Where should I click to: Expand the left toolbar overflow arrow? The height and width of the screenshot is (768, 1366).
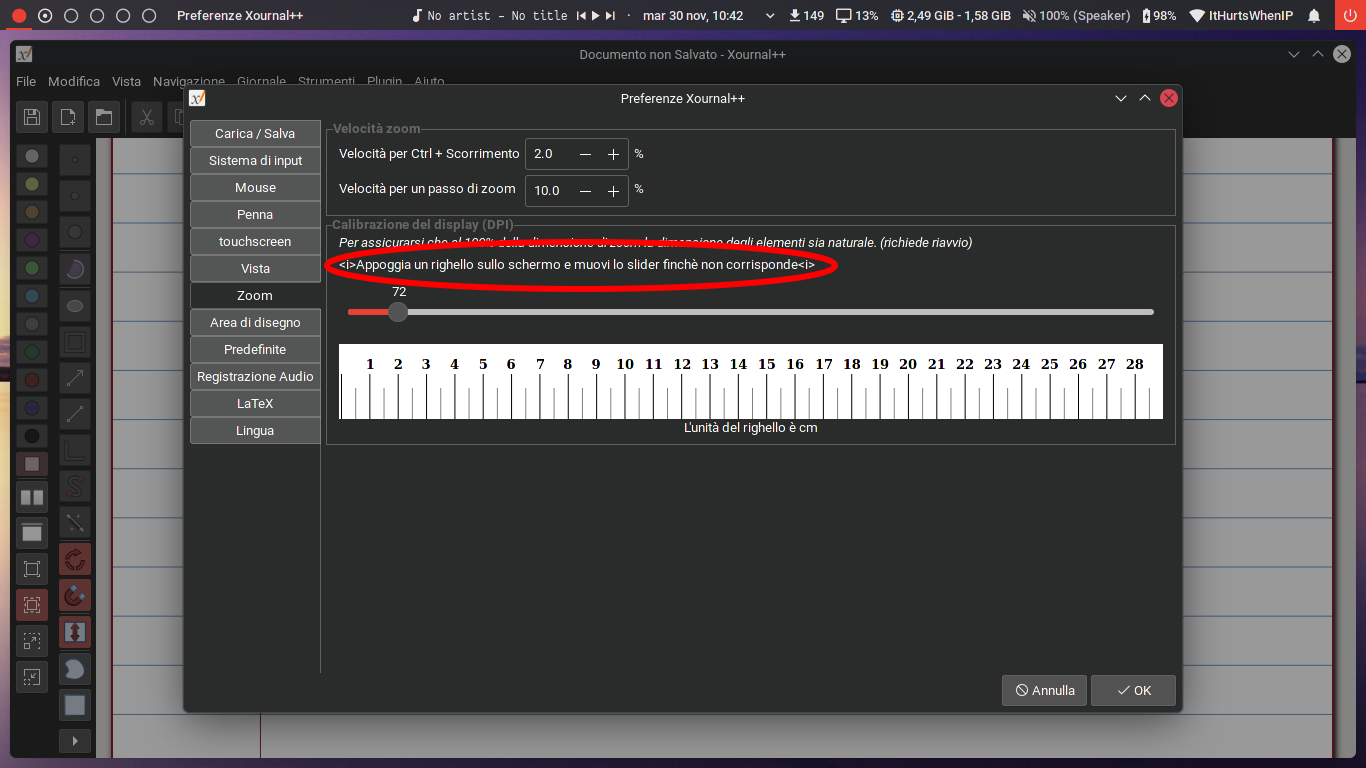pyautogui.click(x=75, y=741)
